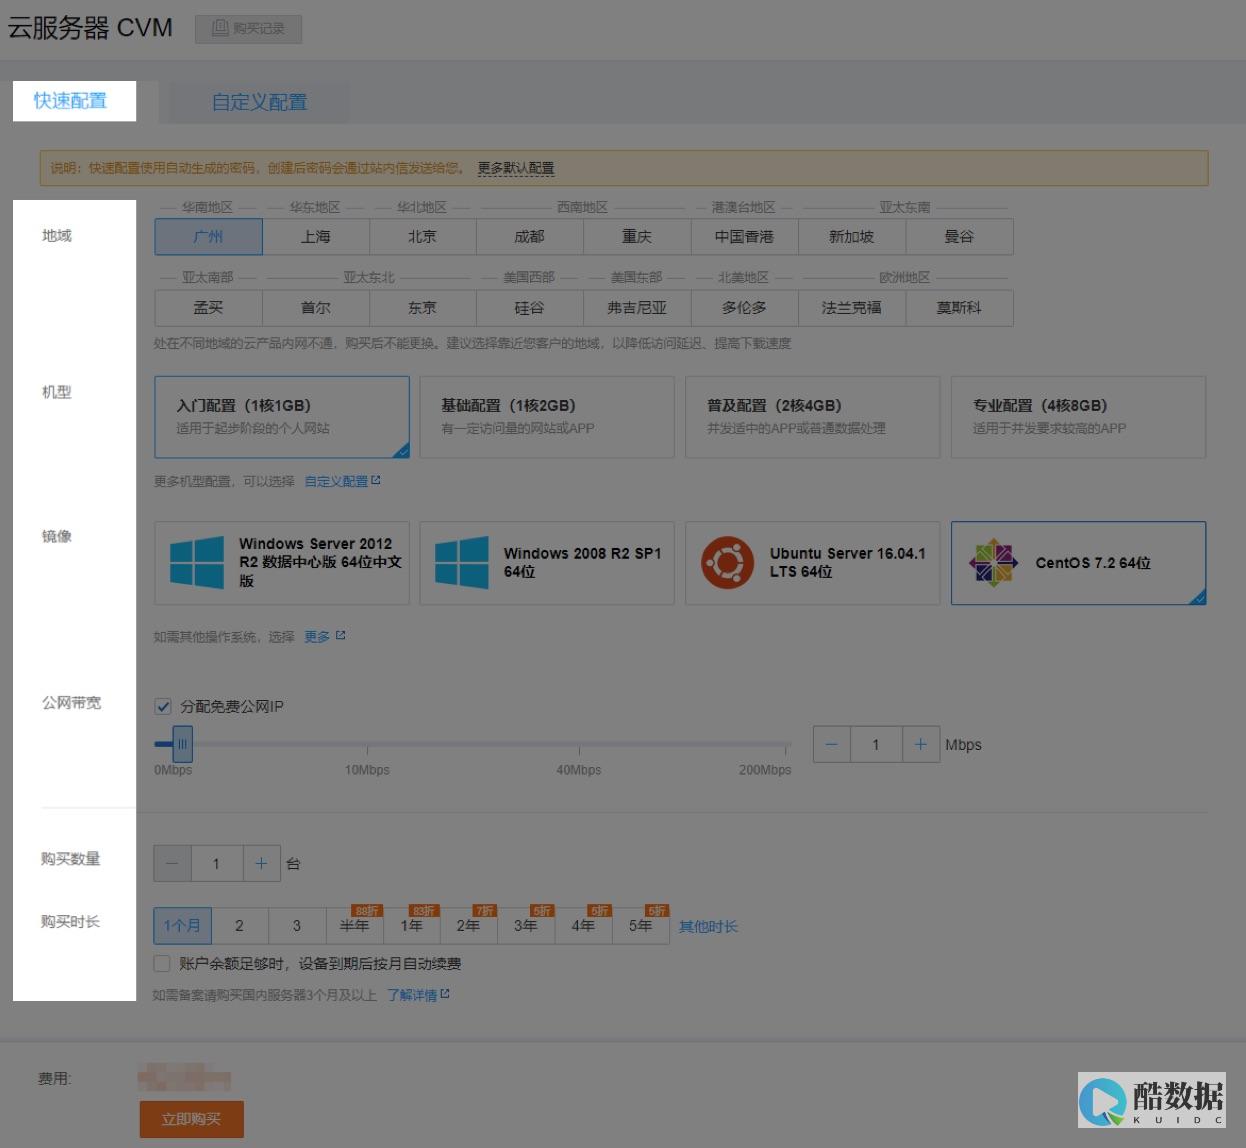This screenshot has width=1246, height=1148.
Task: Select 2年 purchase duration
Action: point(469,926)
